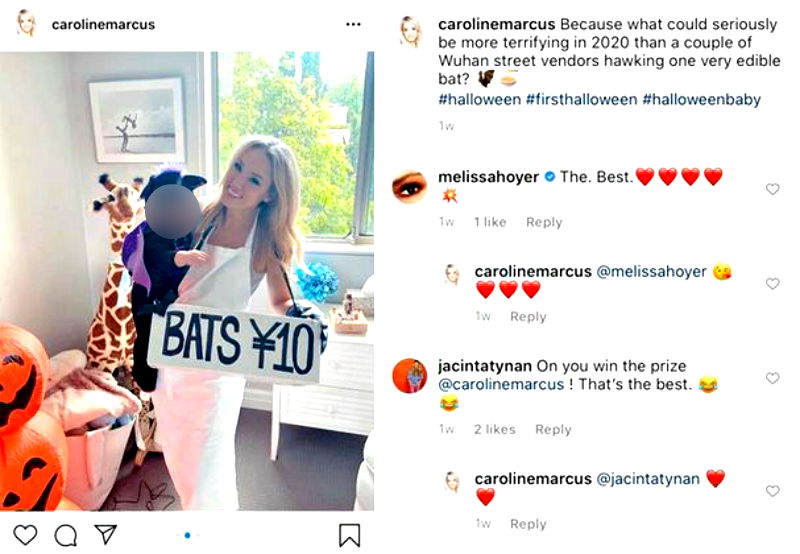
Task: Like the post with the heart icon
Action: (x=25, y=535)
